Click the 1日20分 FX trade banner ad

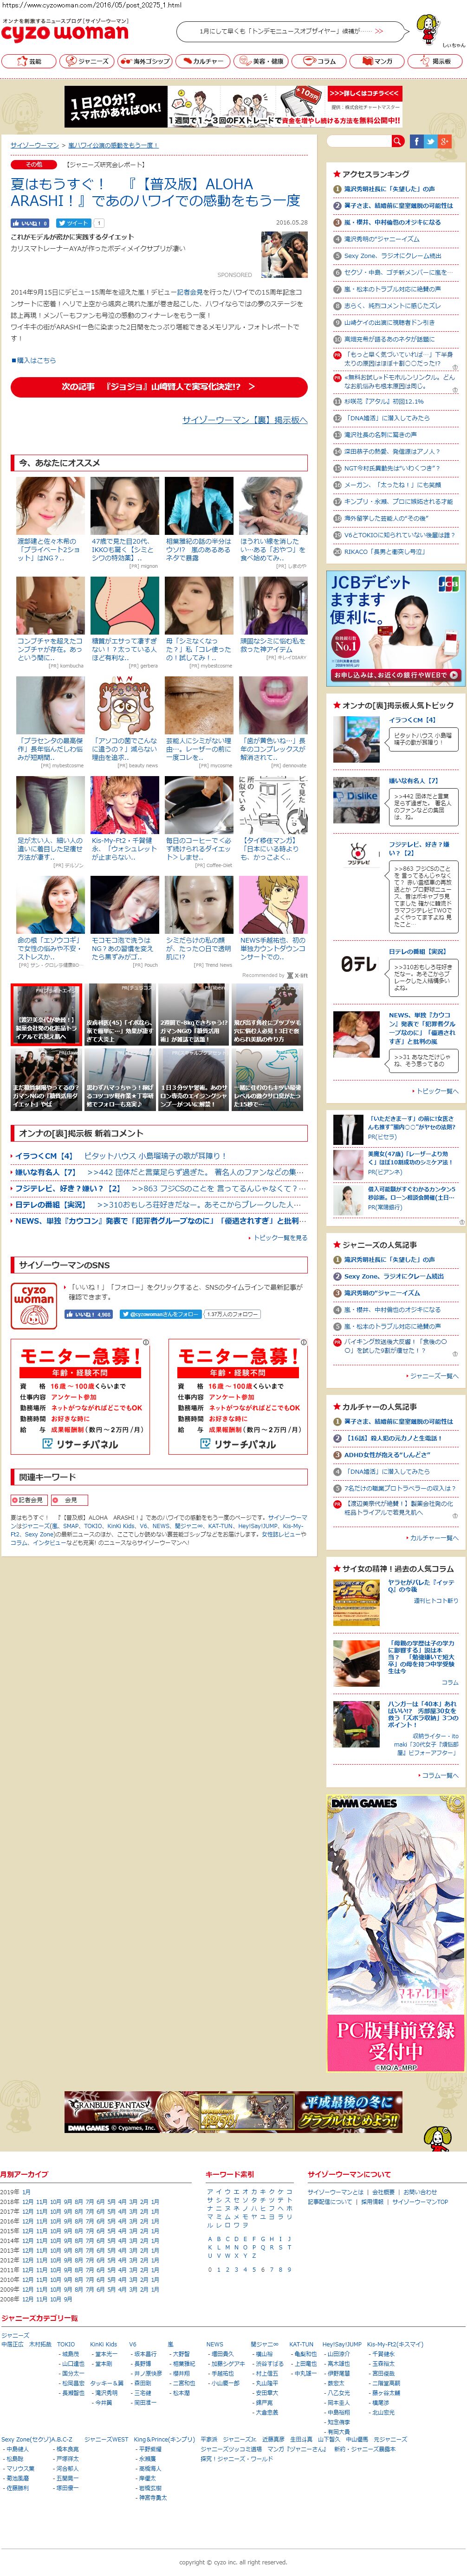234,106
